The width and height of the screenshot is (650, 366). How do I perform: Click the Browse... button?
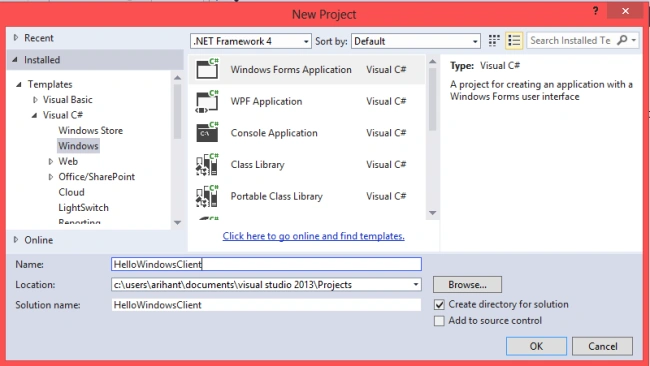tap(467, 285)
